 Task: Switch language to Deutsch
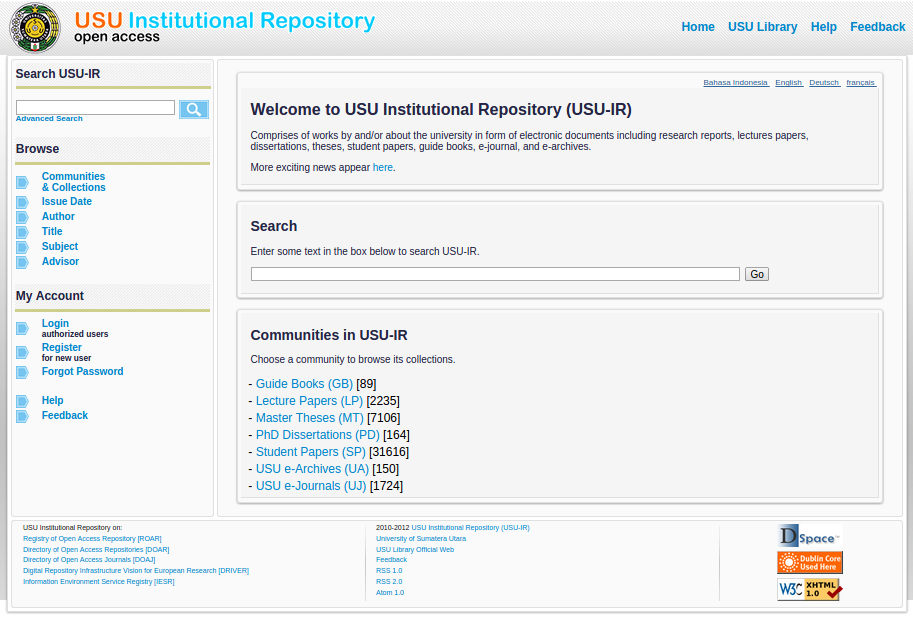pyautogui.click(x=824, y=83)
